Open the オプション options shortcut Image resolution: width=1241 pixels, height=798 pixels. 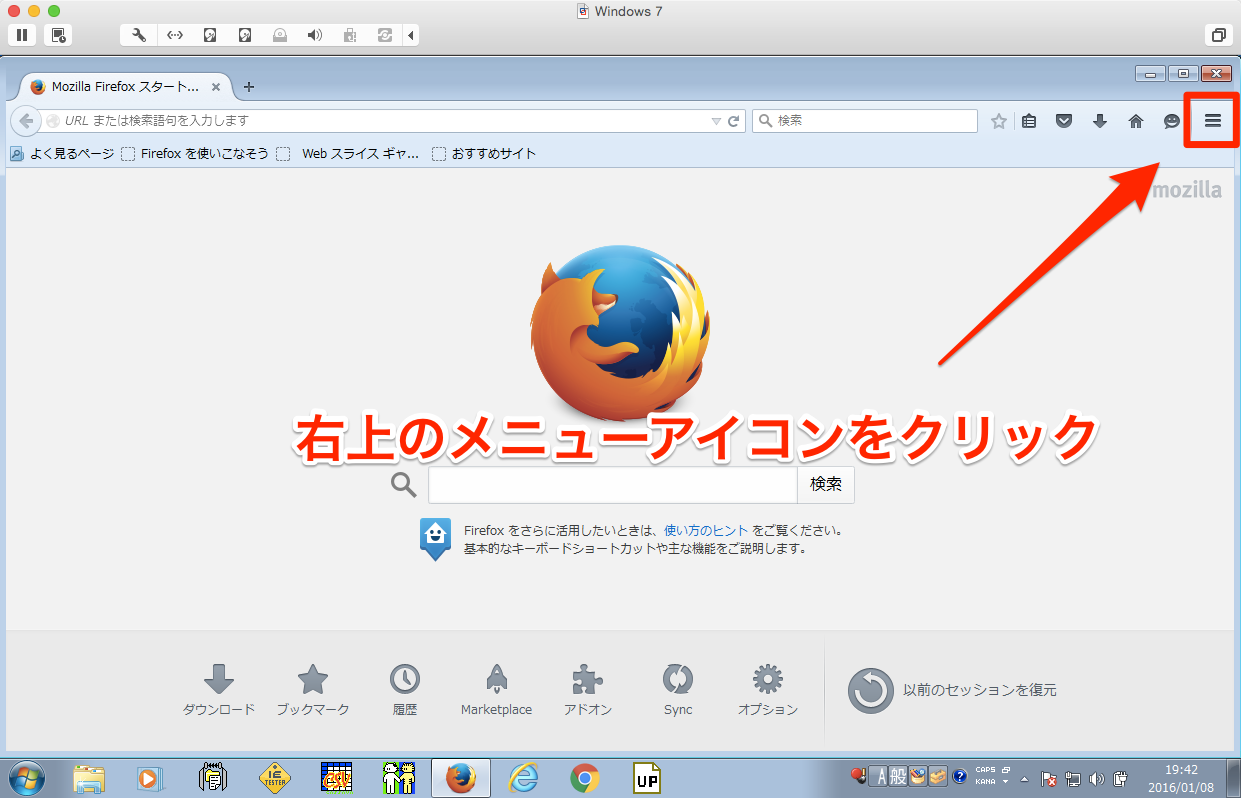tap(768, 690)
